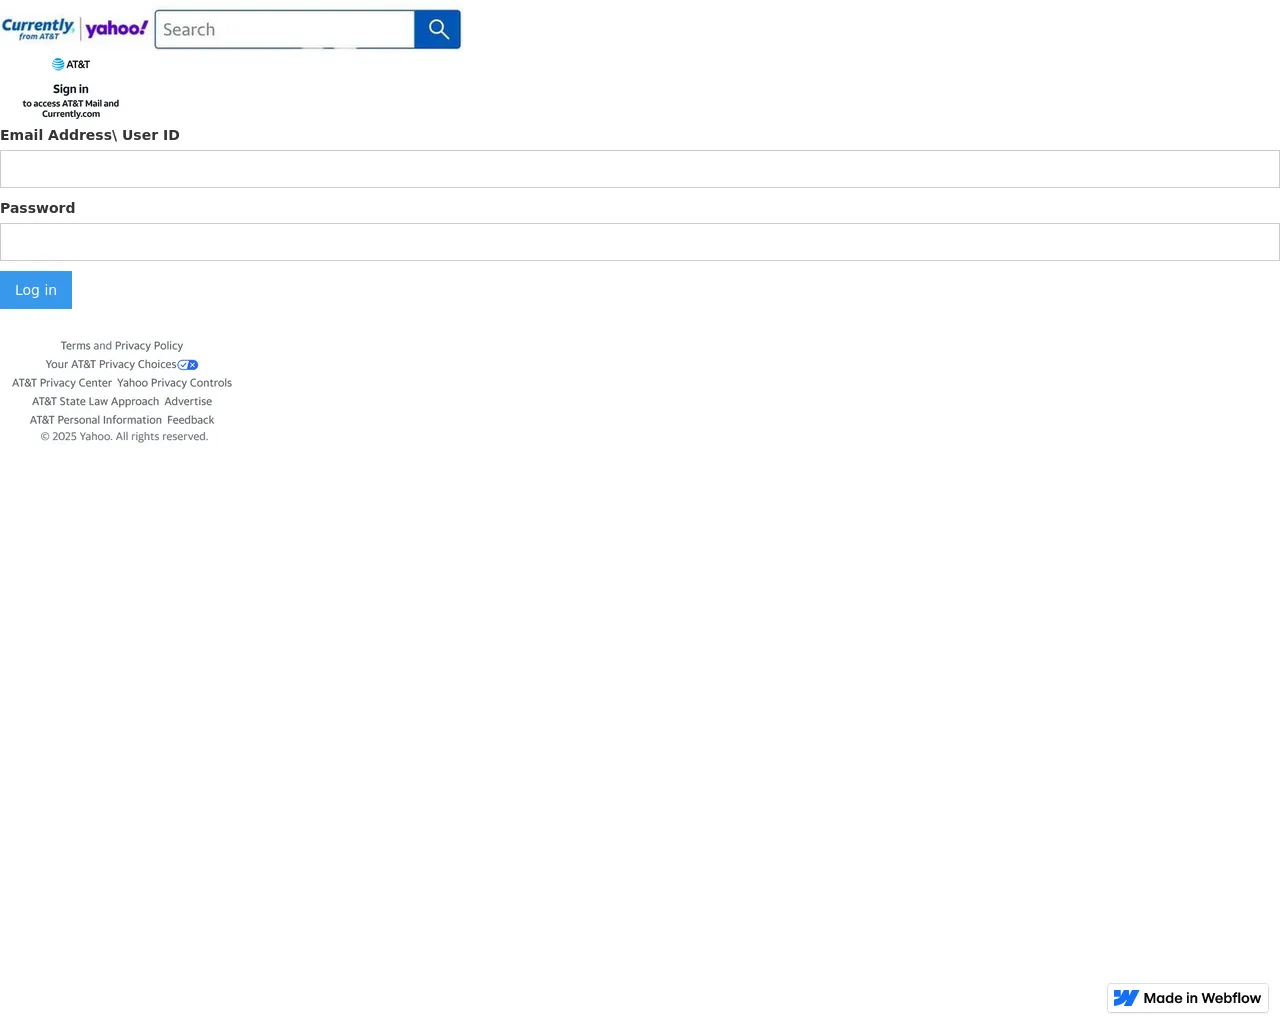Focus the Email Address\ User ID field
The width and height of the screenshot is (1280, 1024).
tap(640, 169)
